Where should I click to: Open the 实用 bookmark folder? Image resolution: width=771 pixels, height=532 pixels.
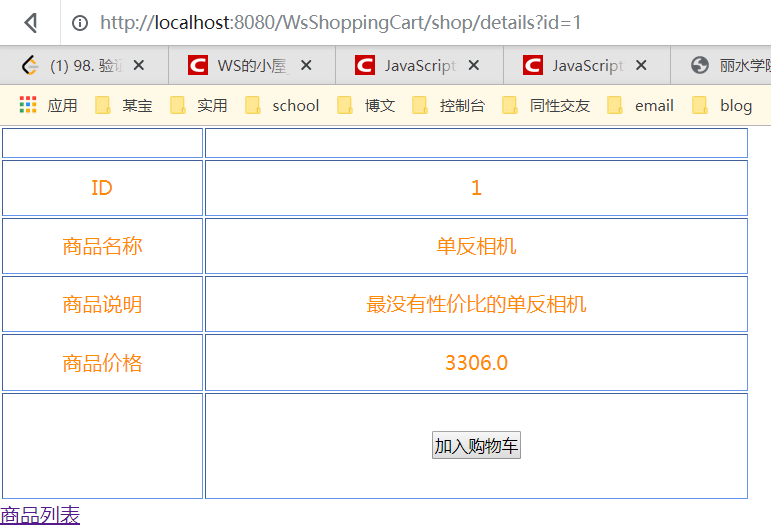[199, 105]
